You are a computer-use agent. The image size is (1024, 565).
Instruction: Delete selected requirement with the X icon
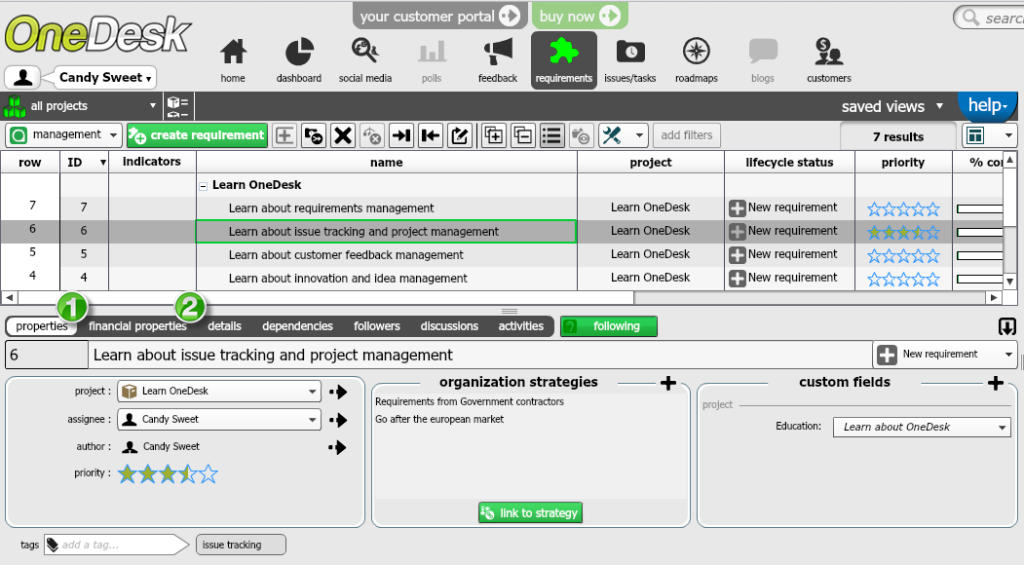[x=343, y=135]
